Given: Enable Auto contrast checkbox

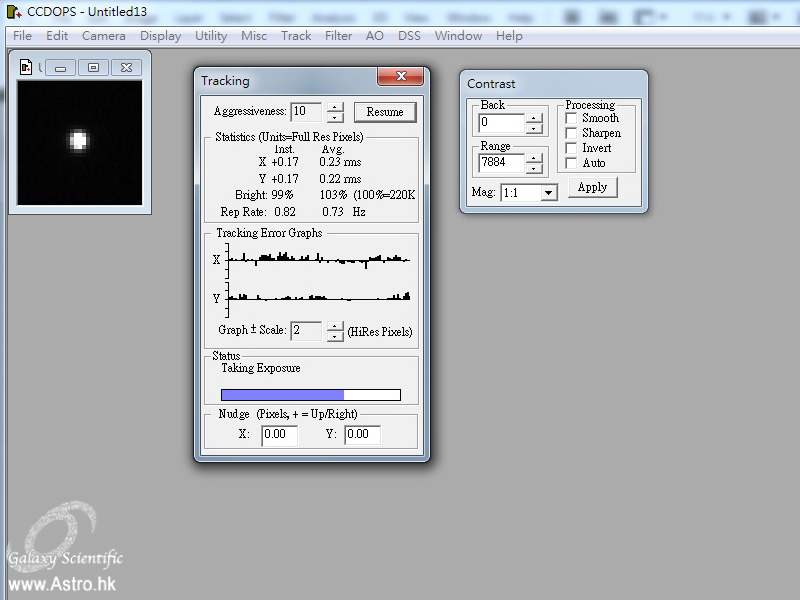Looking at the screenshot, I should tap(571, 163).
